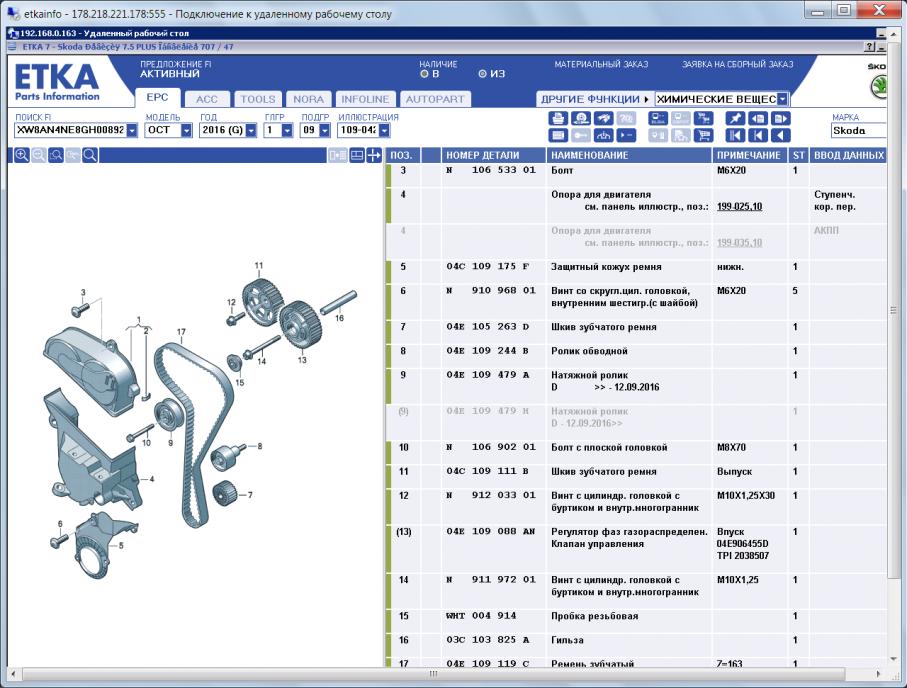Open the МОДЕЛЬ dropdown showing OCT
Image resolution: width=907 pixels, height=688 pixels.
pos(186,130)
